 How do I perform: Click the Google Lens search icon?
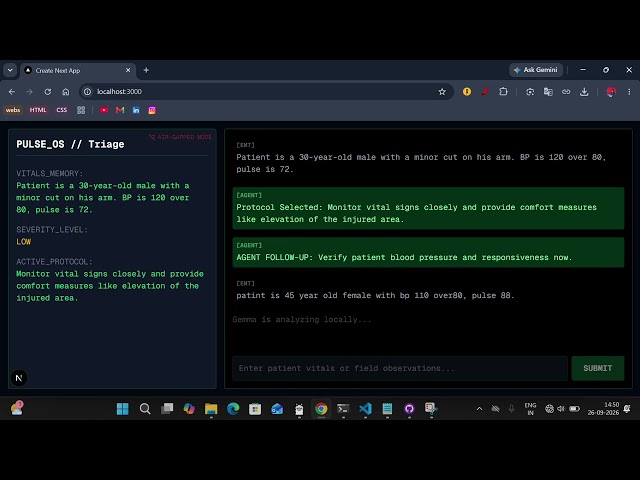coord(530,92)
